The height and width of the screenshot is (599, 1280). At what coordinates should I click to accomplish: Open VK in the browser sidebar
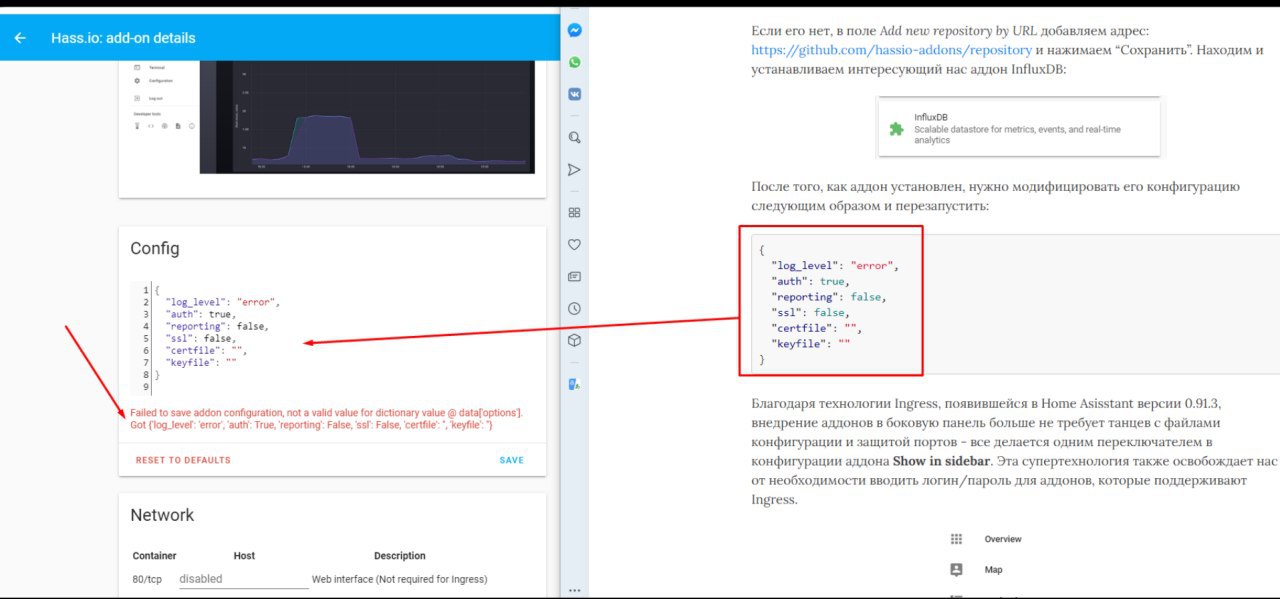coord(574,94)
